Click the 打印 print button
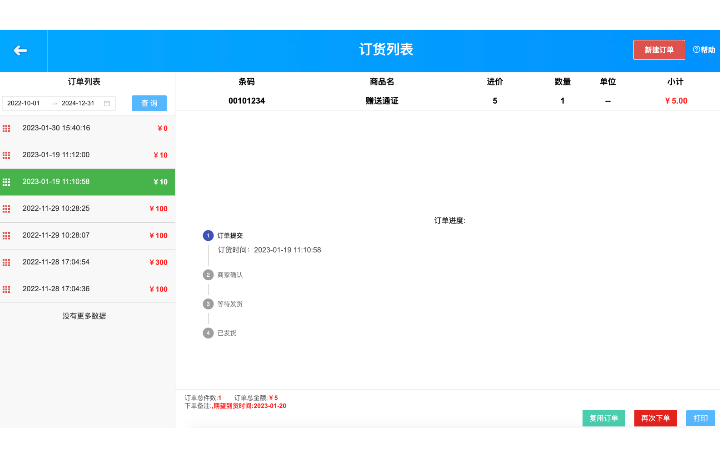This screenshot has height=450, width=720. (700, 418)
